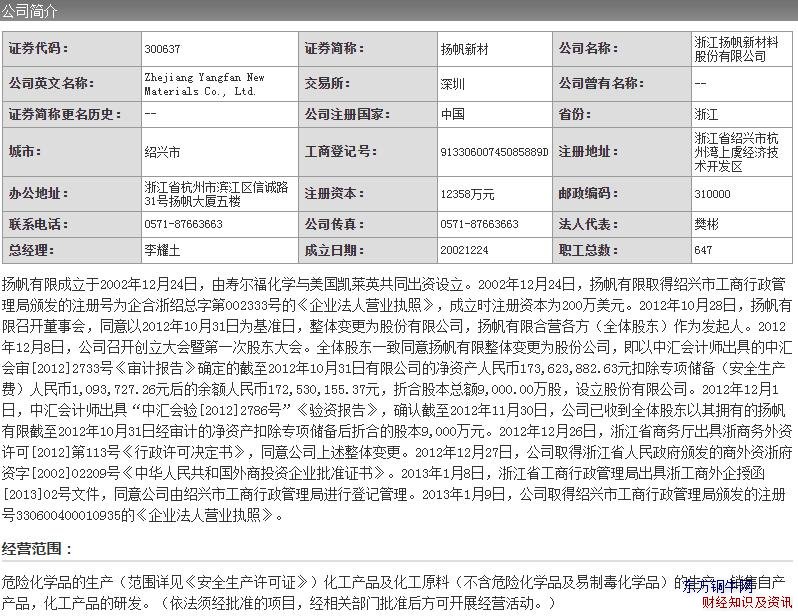This screenshot has height=616, width=798.
Task: Select registered address 浙江省绍兴市杭州湾上虞经济技术开发区
Action: tap(736, 152)
